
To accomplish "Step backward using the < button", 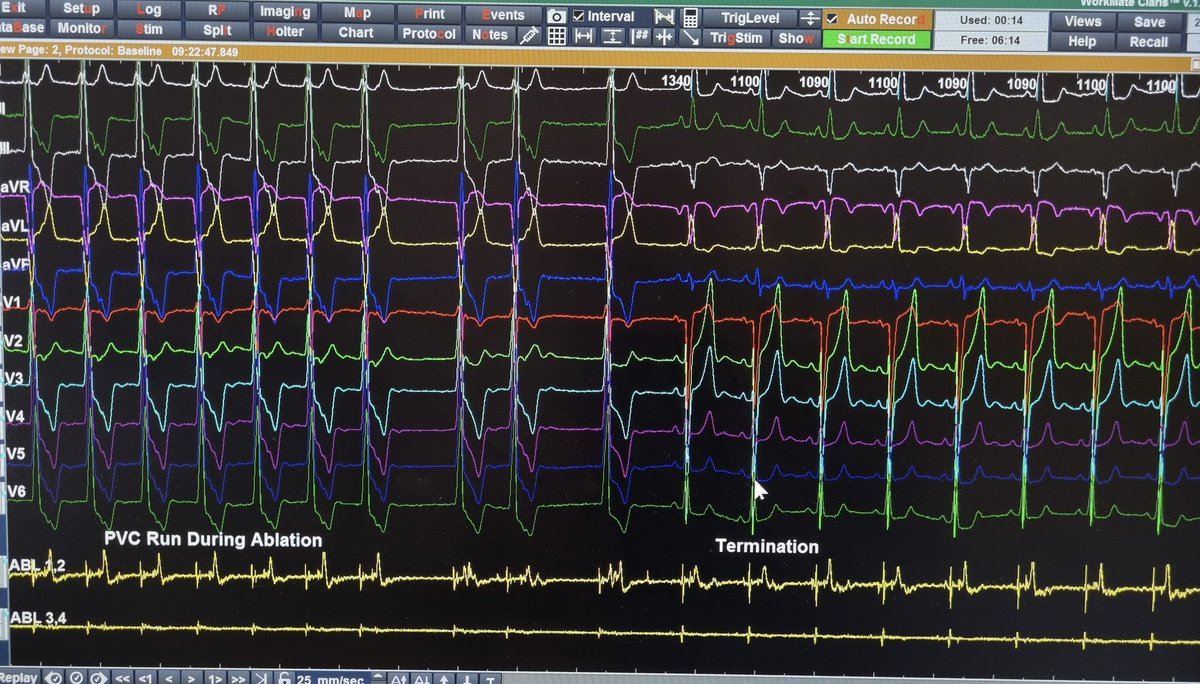I will pos(169,677).
